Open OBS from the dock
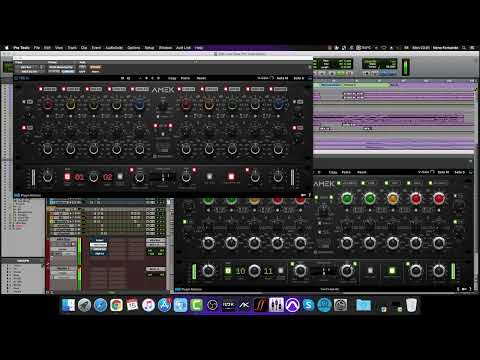The height and width of the screenshot is (360, 480). [212, 305]
